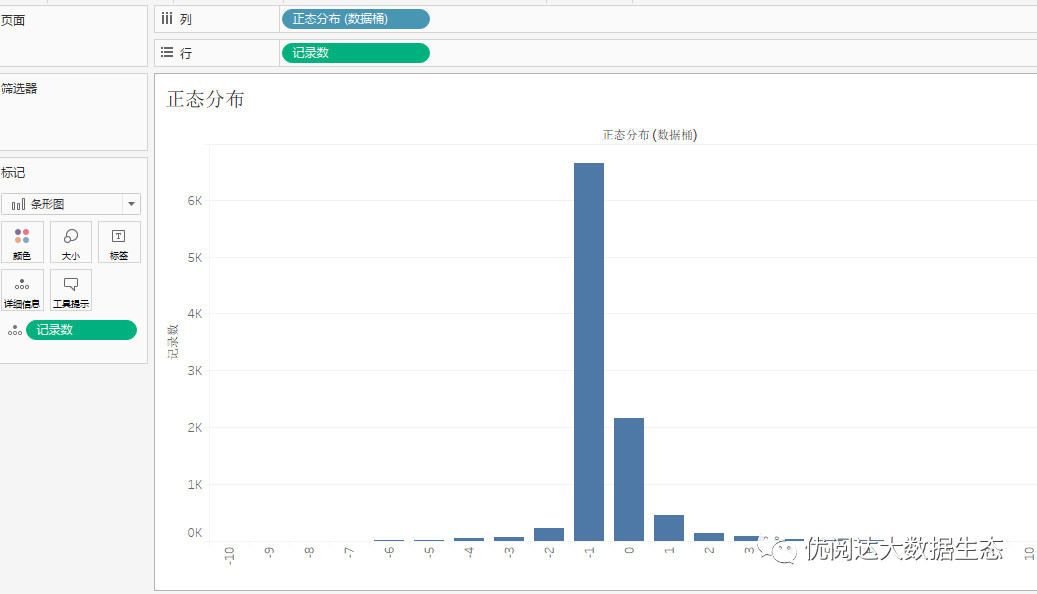This screenshot has height=594, width=1037.
Task: Open the Label (标签) mark property
Action: 119,241
